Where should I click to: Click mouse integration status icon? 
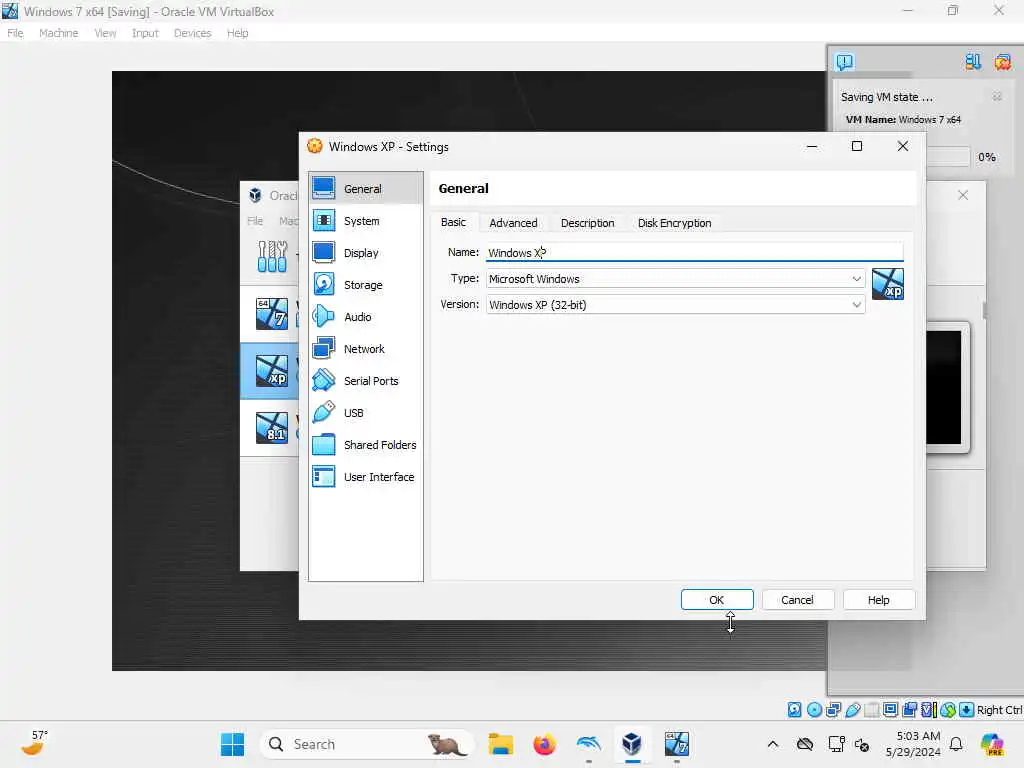948,710
